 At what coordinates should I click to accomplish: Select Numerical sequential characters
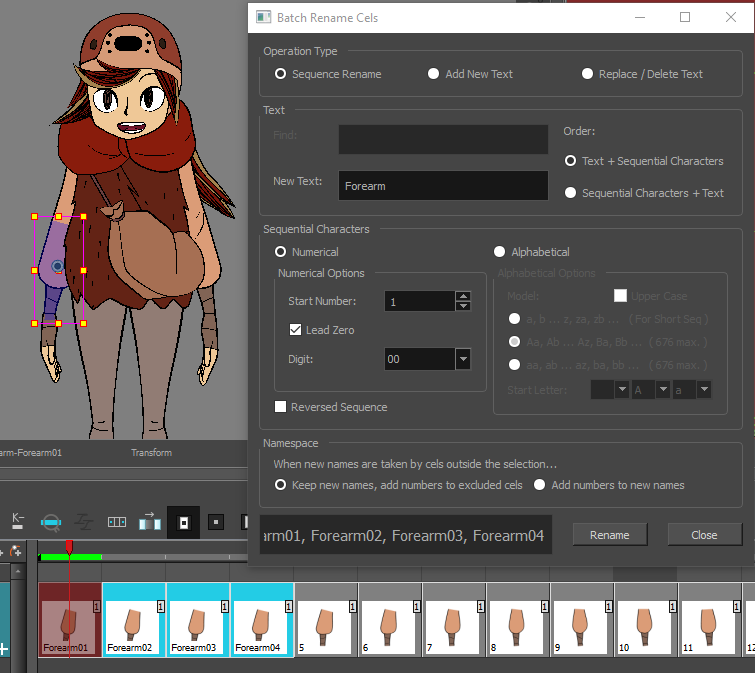280,252
